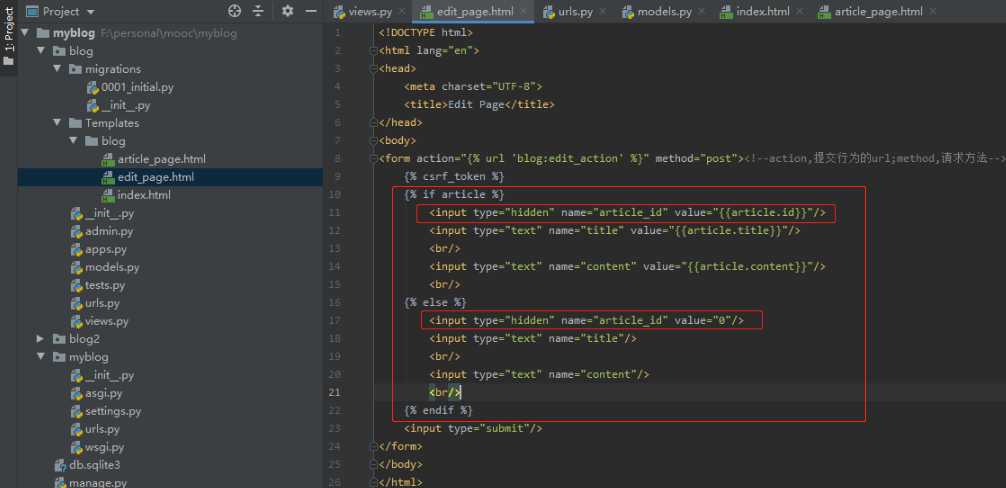1006x488 pixels.
Task: Click the collapse-all icon in Project toolbar
Action: pos(258,11)
